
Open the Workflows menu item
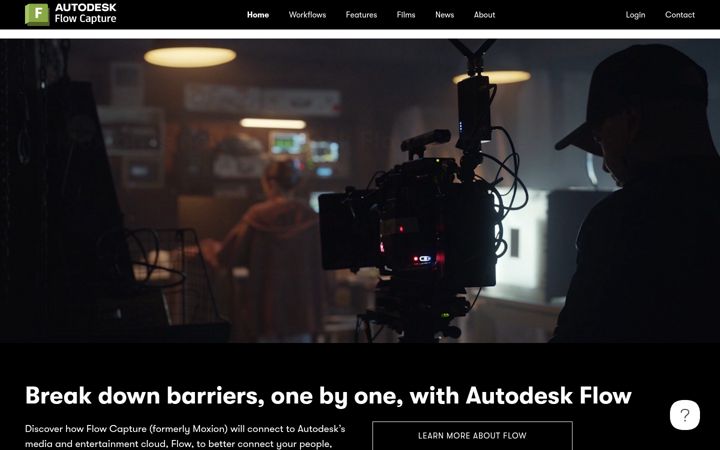pyautogui.click(x=307, y=15)
